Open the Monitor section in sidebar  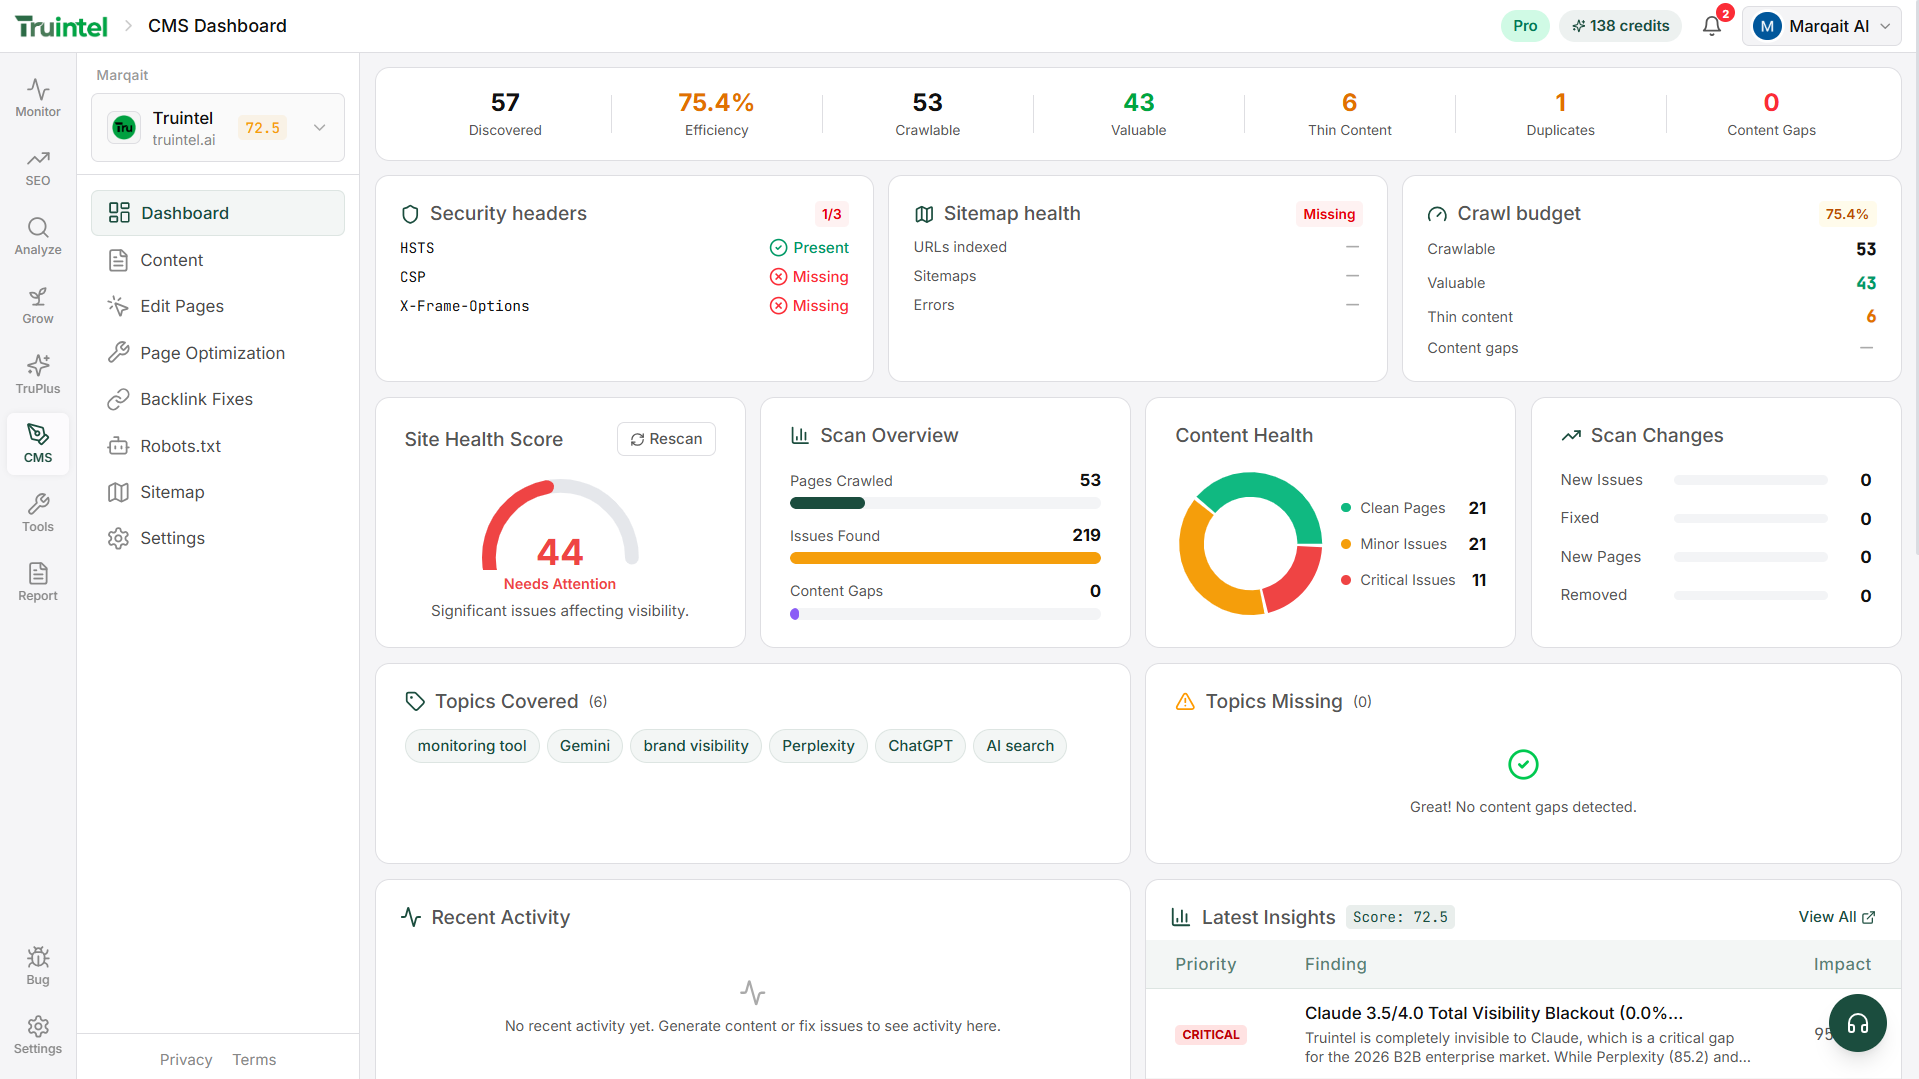pyautogui.click(x=38, y=98)
